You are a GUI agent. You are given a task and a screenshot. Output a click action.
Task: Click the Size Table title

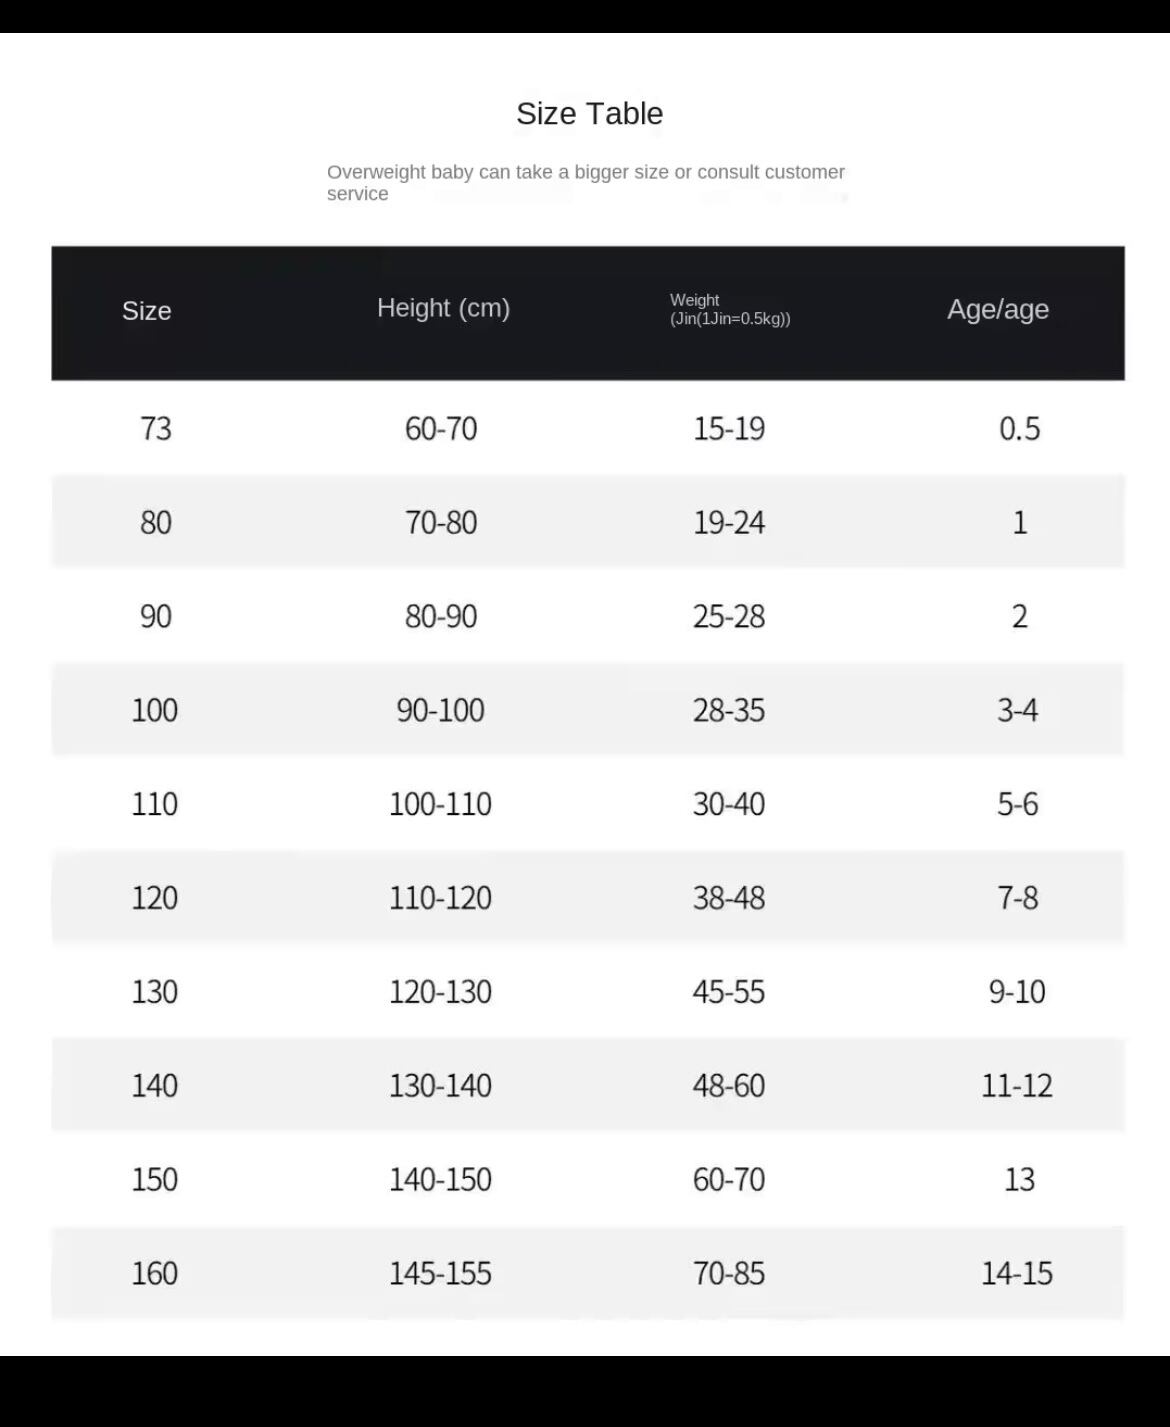[x=589, y=114]
